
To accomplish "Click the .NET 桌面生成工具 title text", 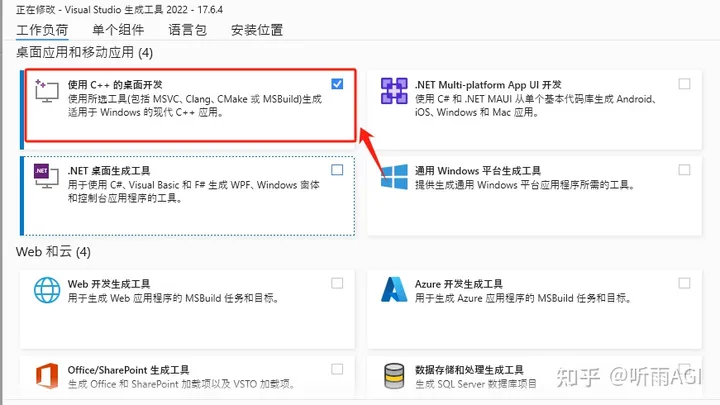I will (109, 171).
